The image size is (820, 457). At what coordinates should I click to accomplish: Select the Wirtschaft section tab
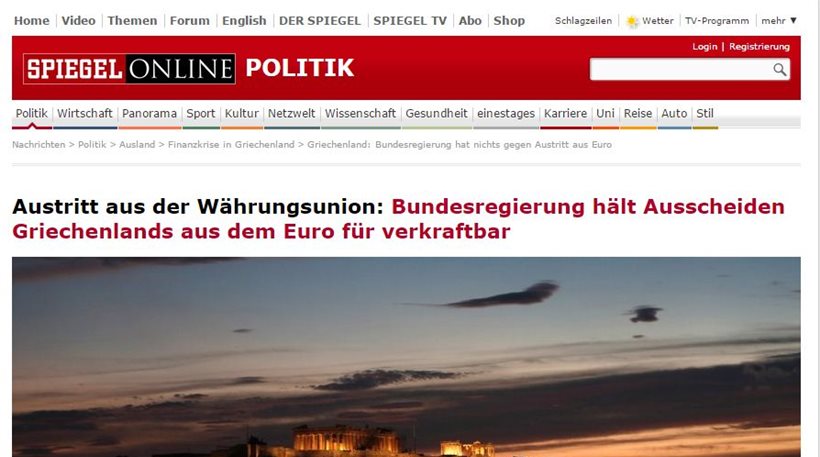[x=85, y=113]
